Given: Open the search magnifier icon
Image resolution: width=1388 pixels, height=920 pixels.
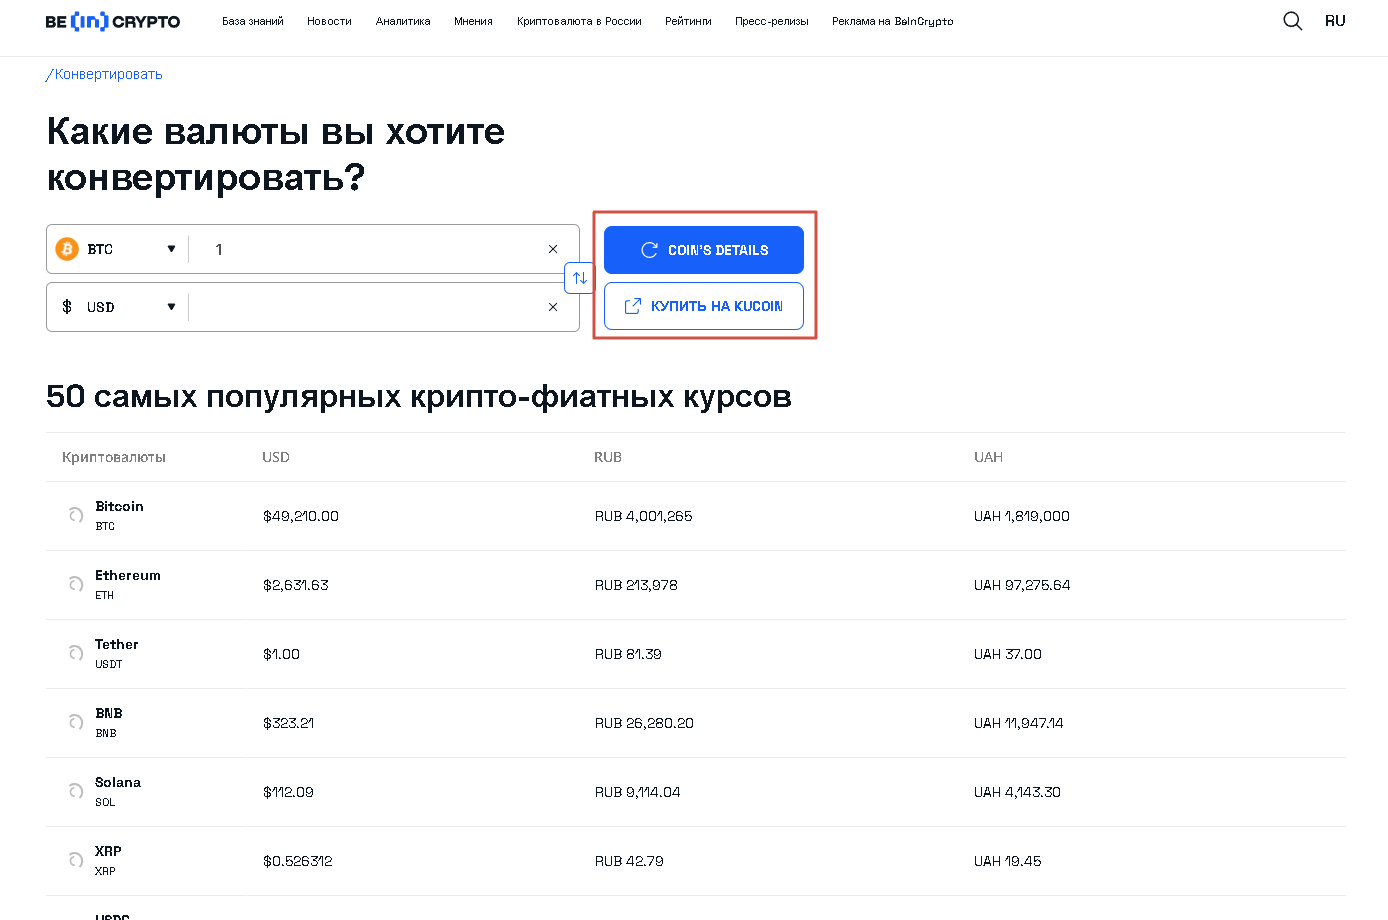Looking at the screenshot, I should point(1292,21).
